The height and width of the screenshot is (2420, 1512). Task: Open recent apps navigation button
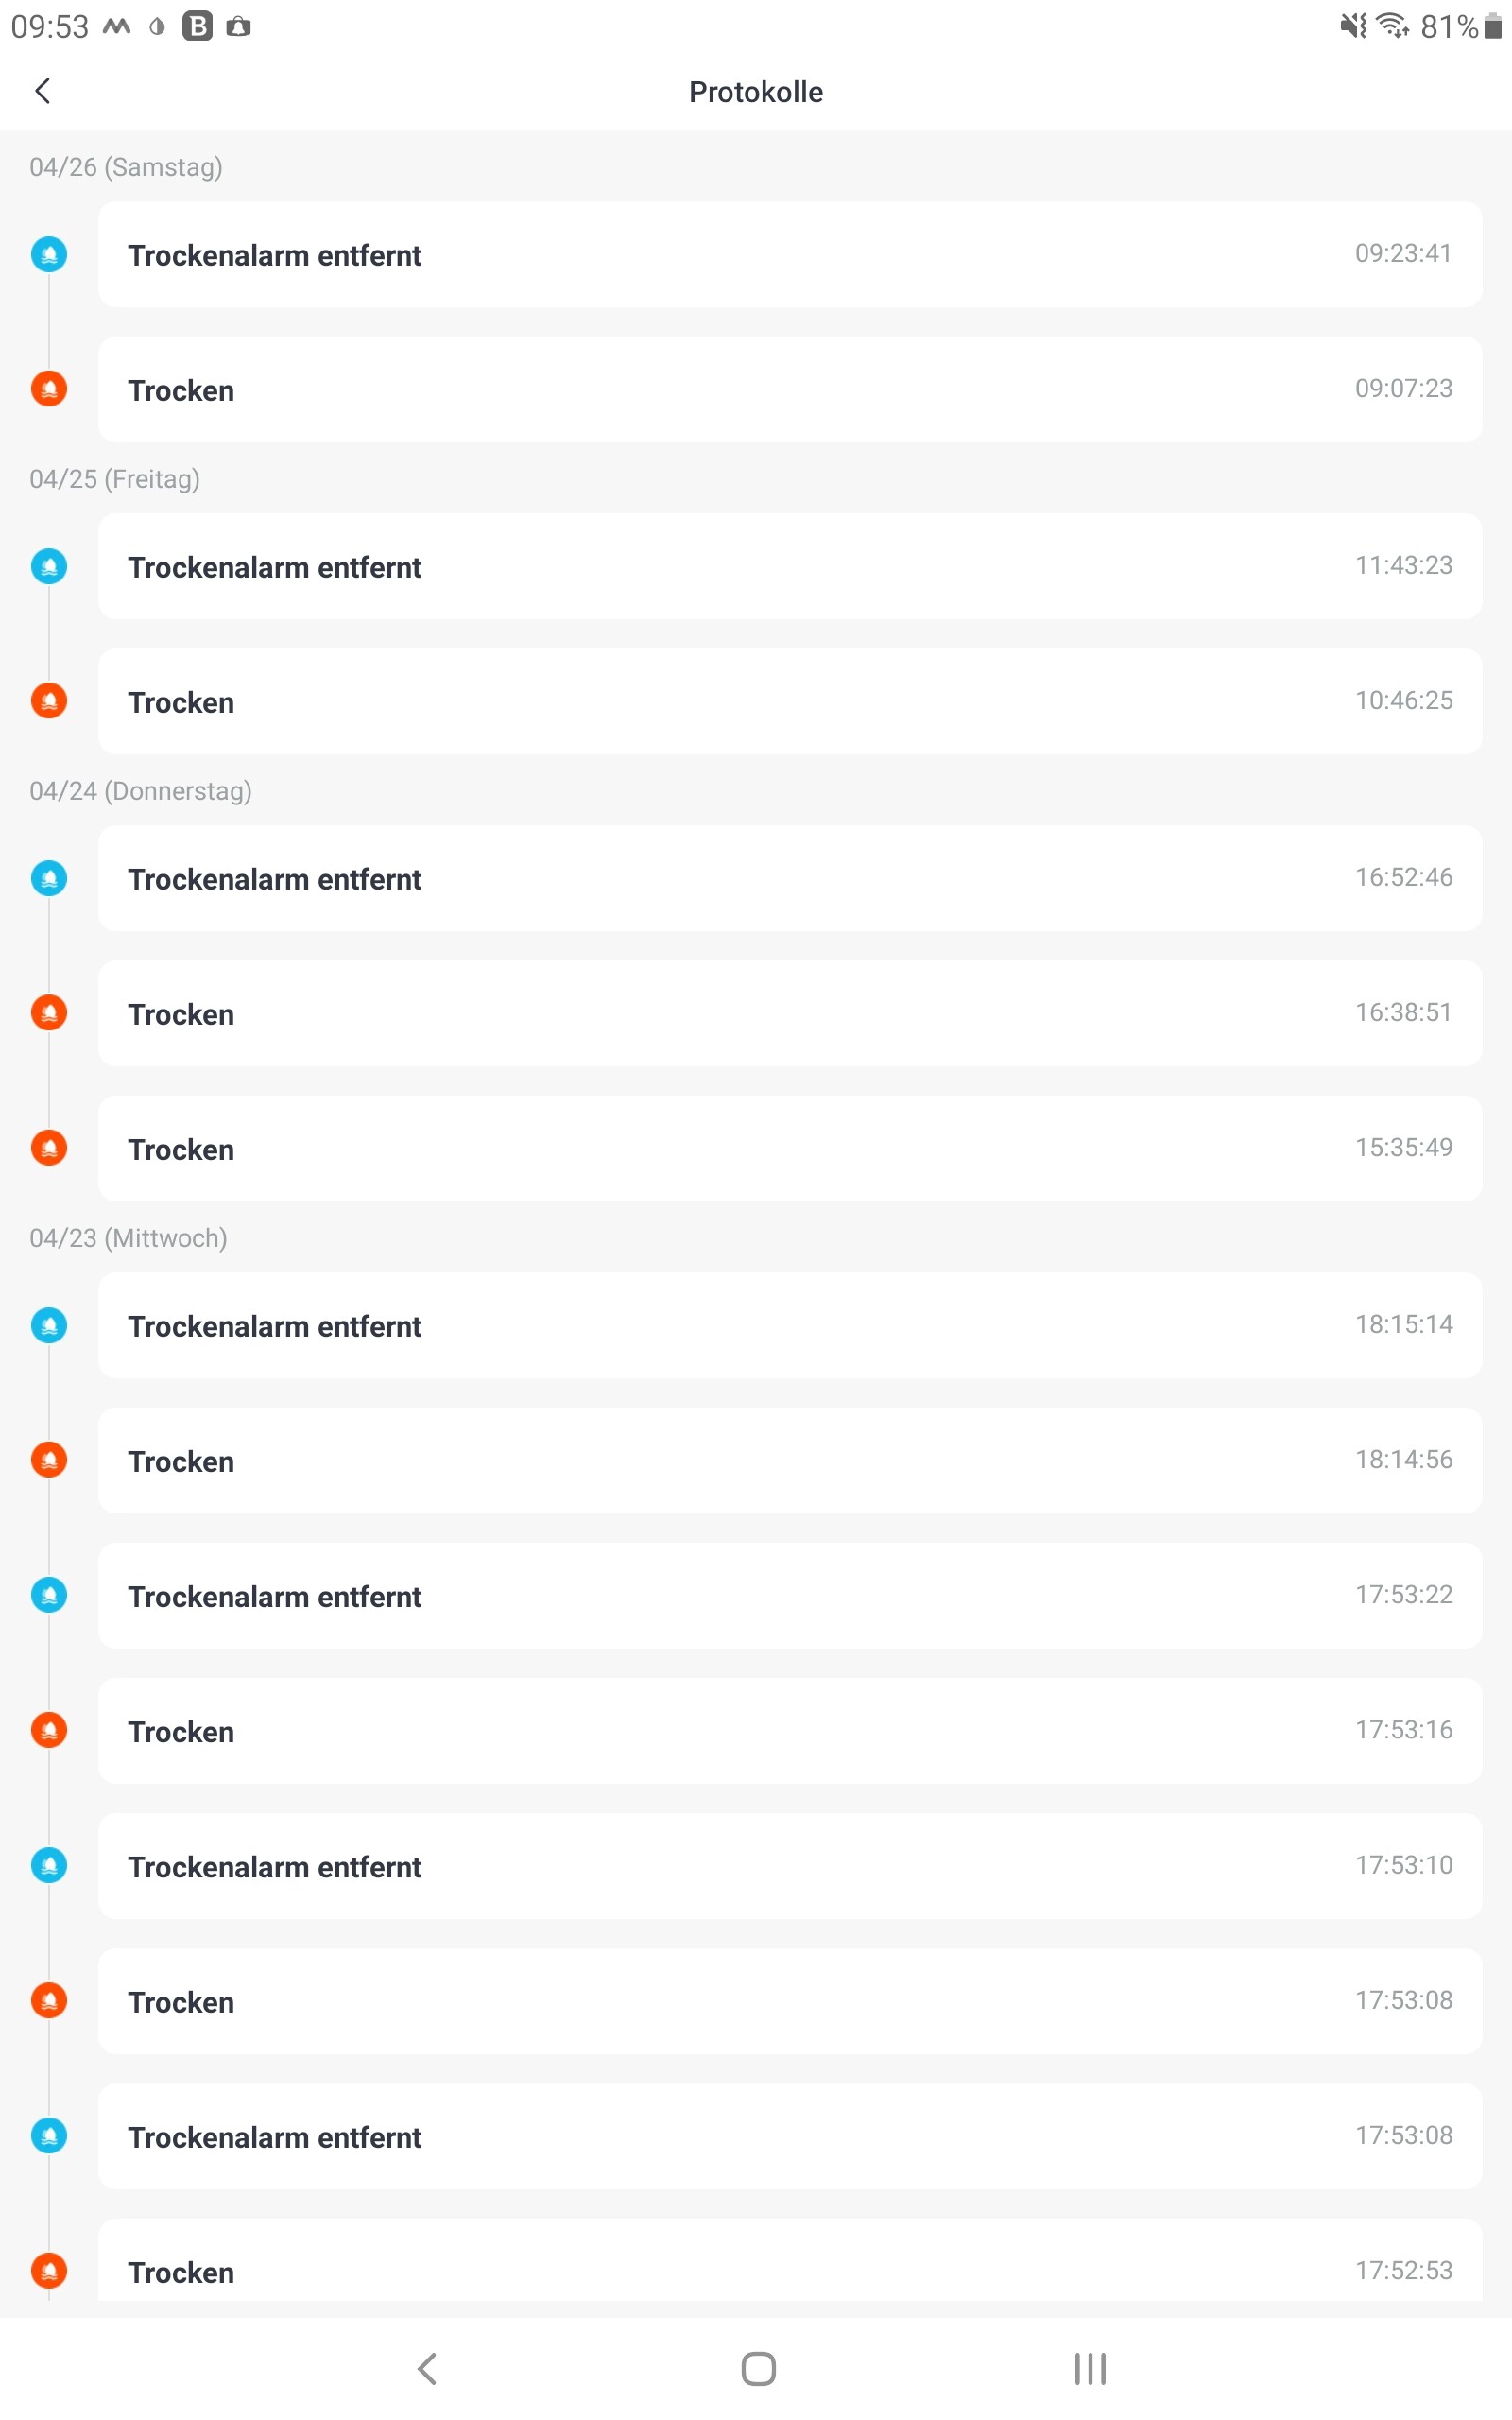point(1090,2368)
